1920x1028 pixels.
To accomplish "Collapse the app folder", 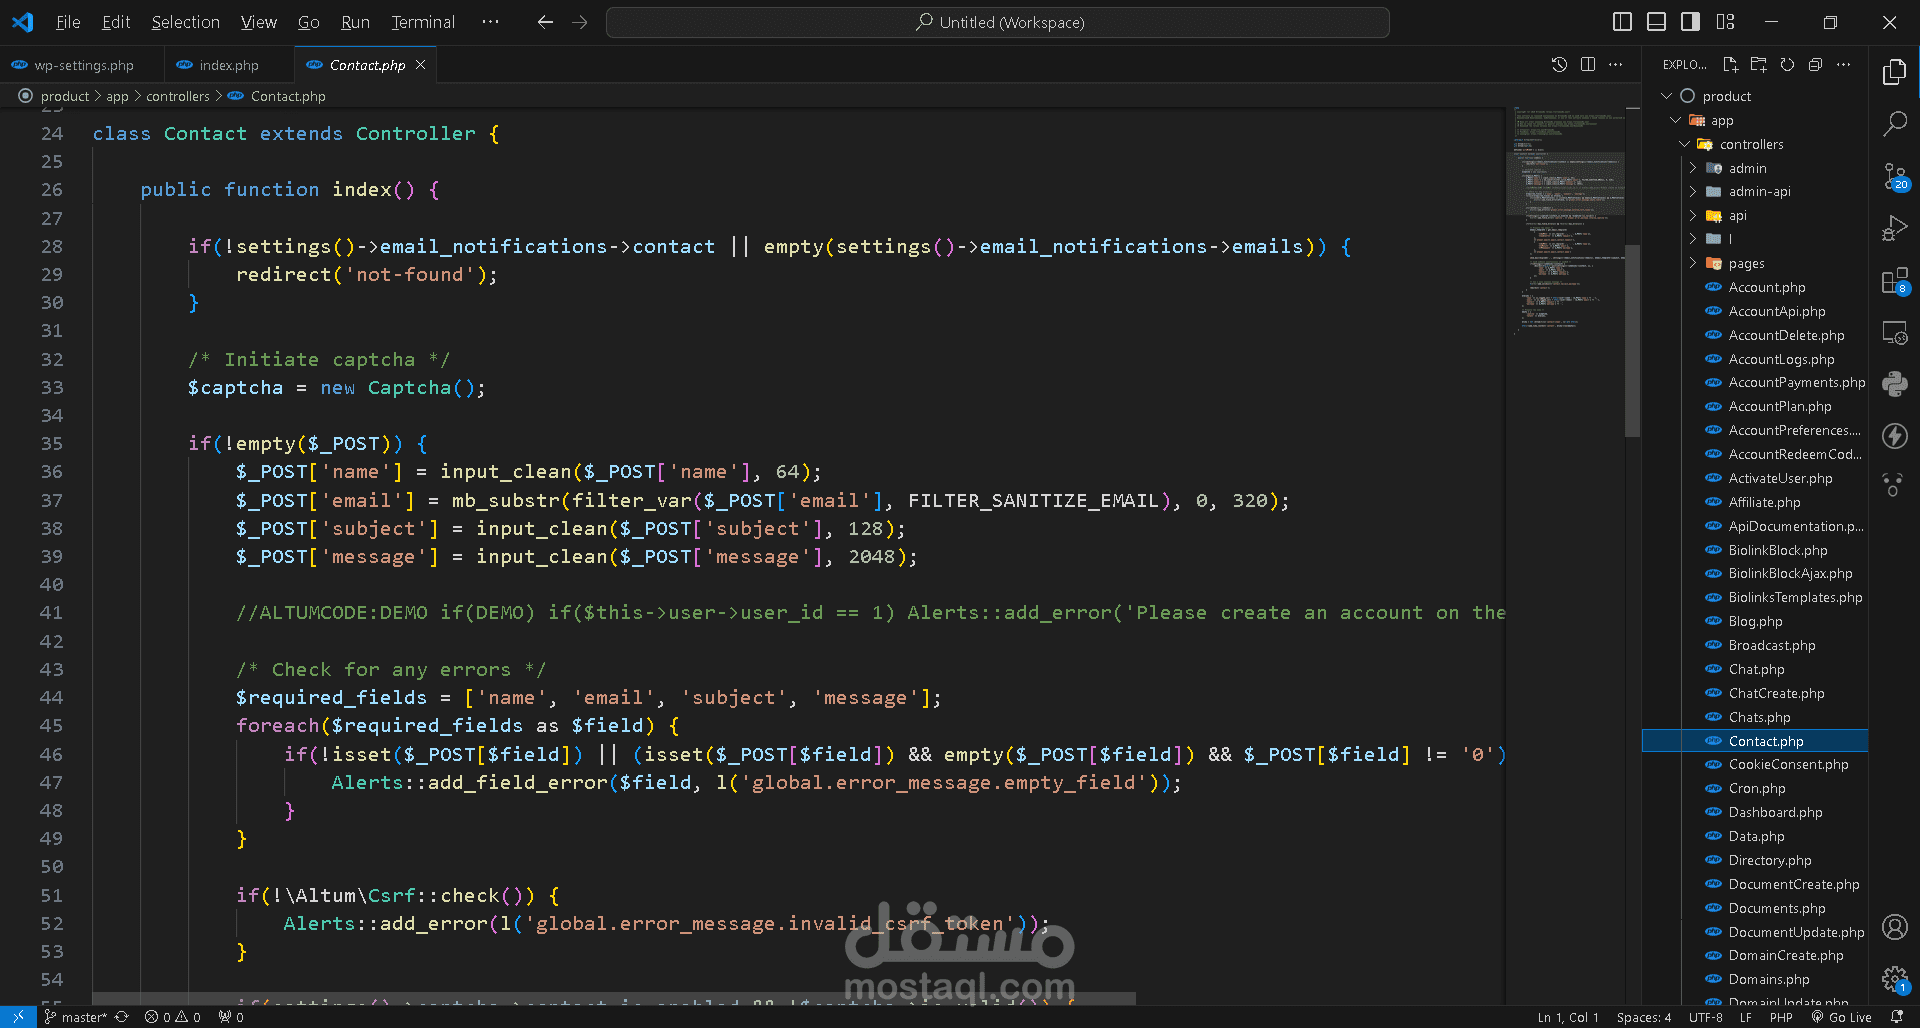I will [1676, 120].
